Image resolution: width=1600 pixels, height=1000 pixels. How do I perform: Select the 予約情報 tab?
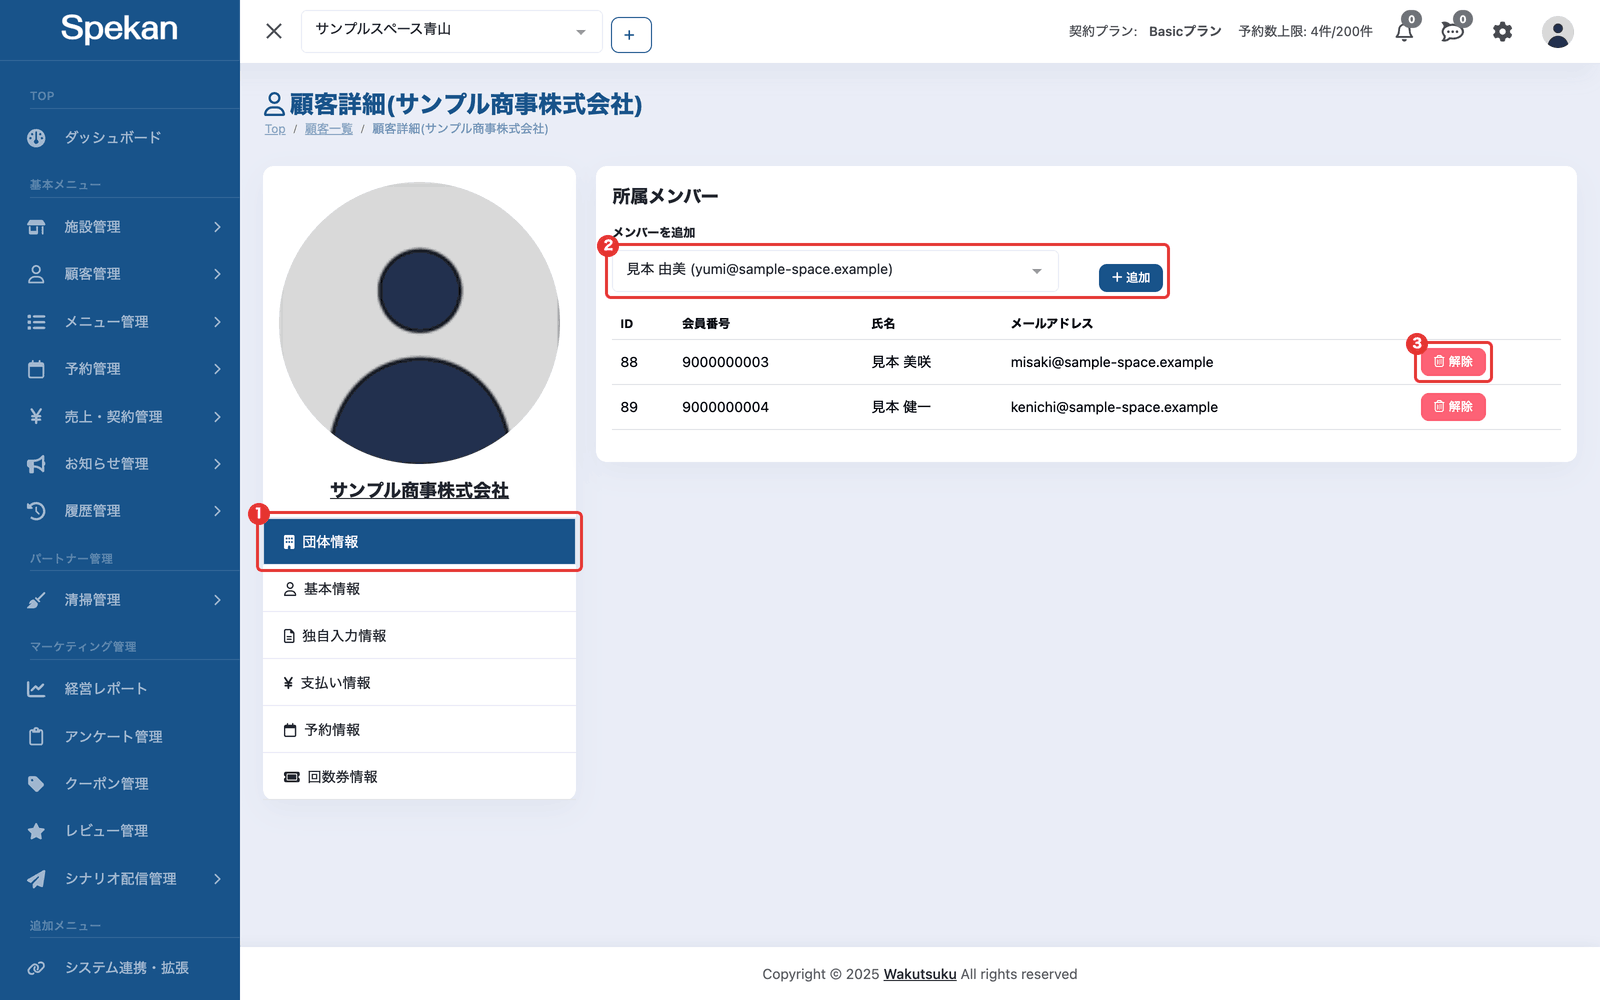tap(419, 730)
